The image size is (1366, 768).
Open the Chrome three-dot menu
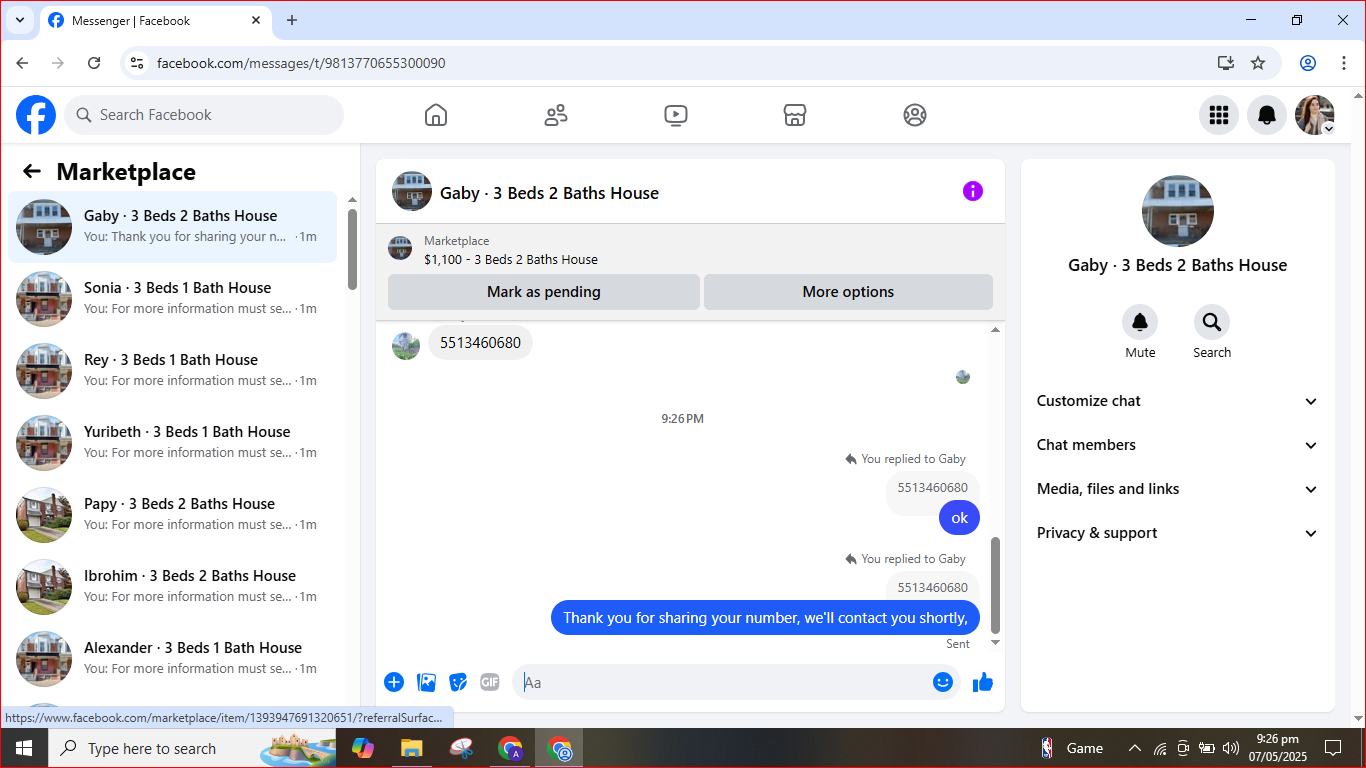[1344, 63]
